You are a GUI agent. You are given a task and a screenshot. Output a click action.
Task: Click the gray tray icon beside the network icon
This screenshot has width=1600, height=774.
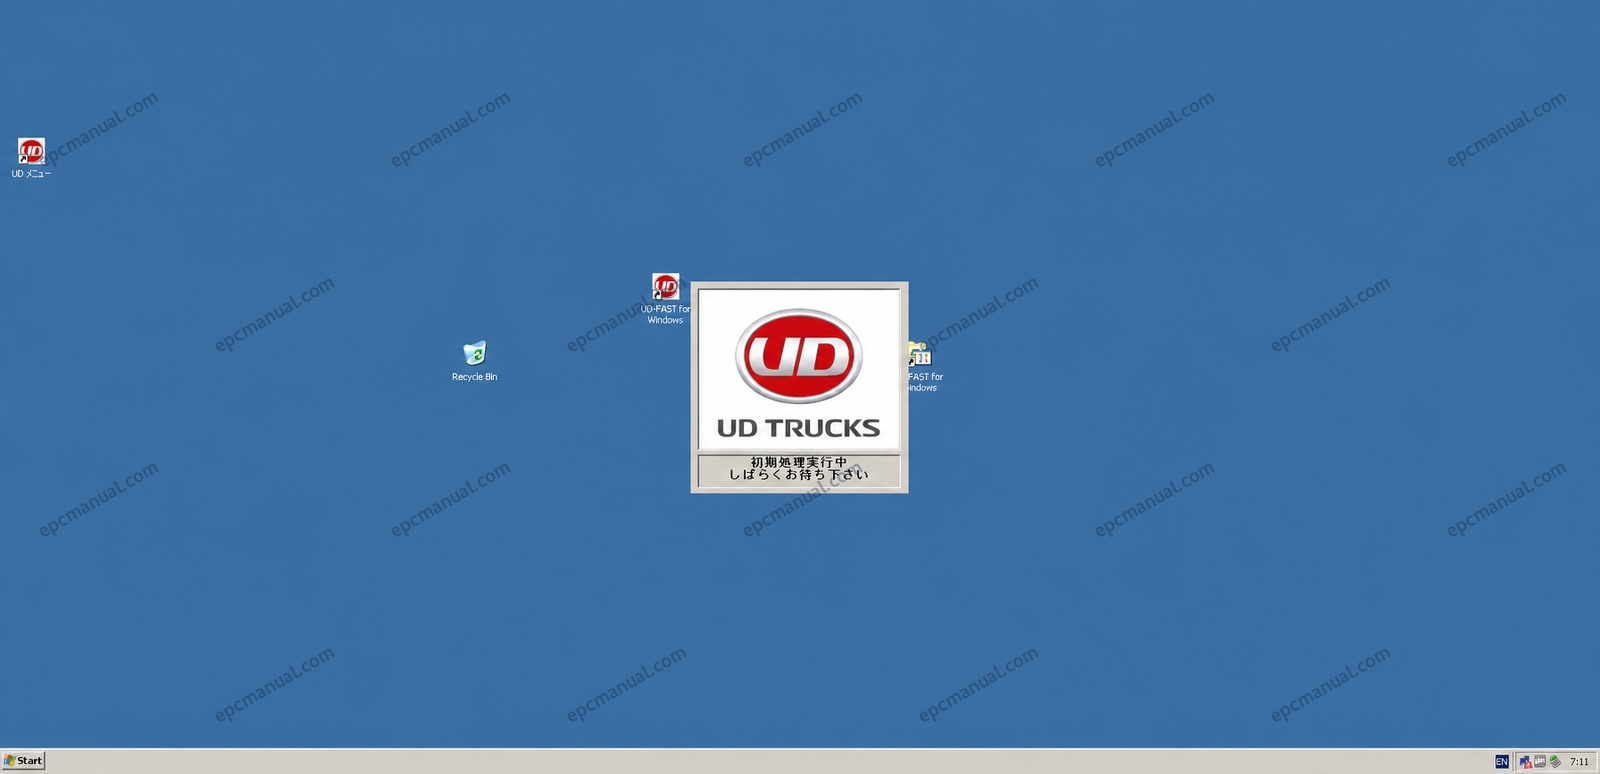(x=1540, y=762)
